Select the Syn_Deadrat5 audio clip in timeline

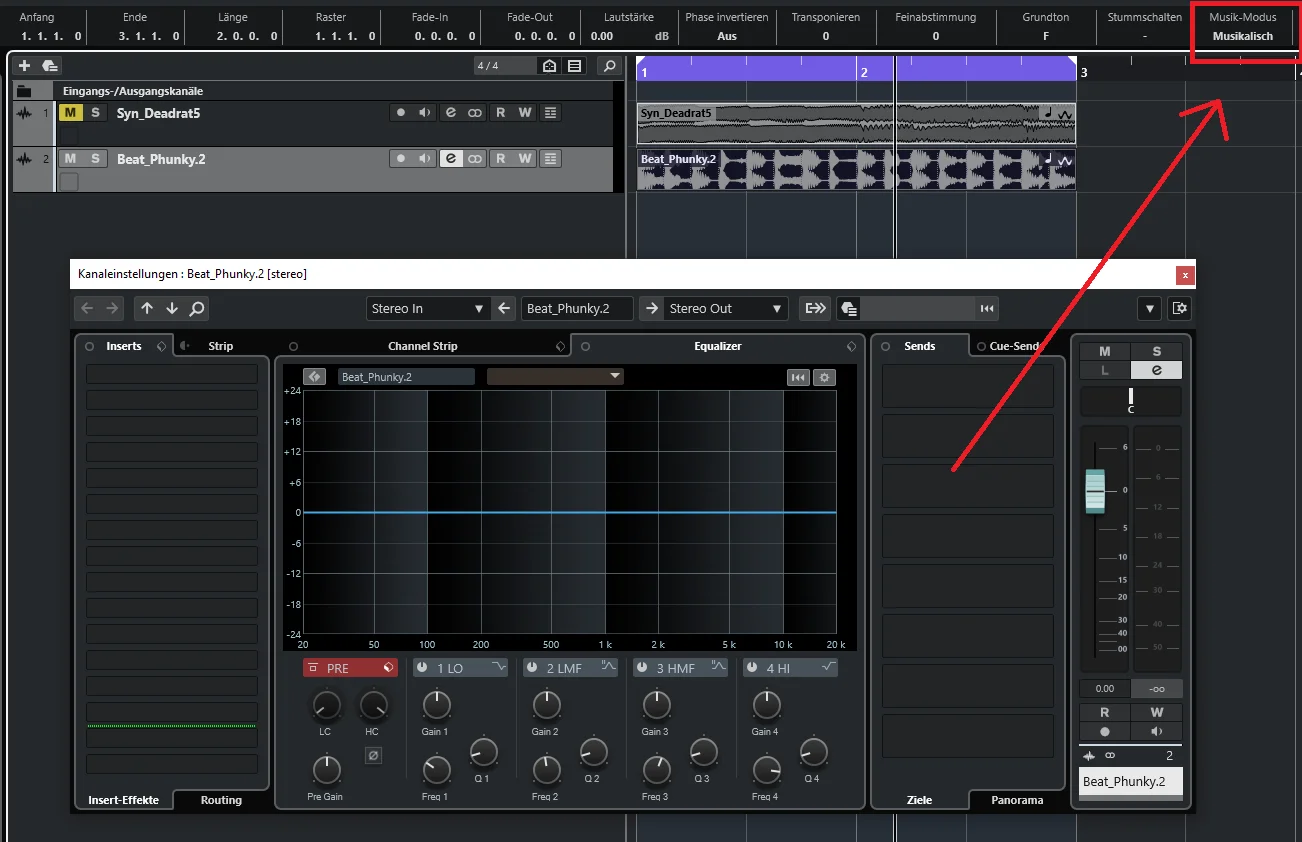click(x=856, y=125)
